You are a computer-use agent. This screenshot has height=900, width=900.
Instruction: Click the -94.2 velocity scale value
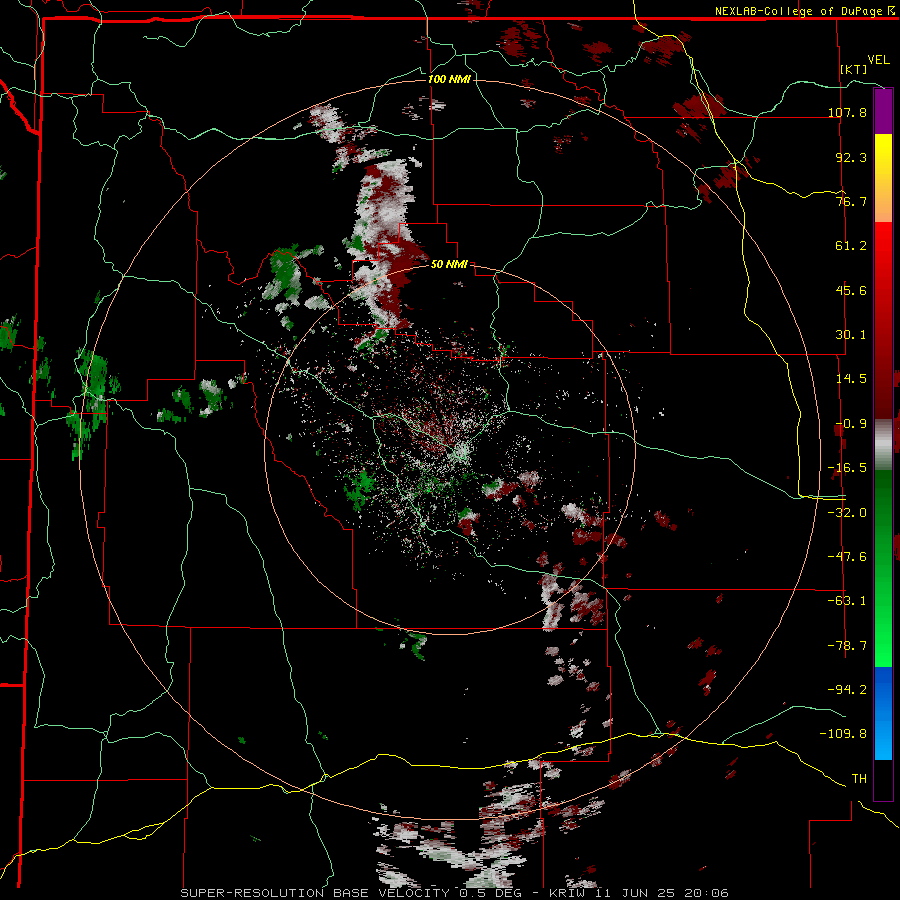tap(847, 689)
